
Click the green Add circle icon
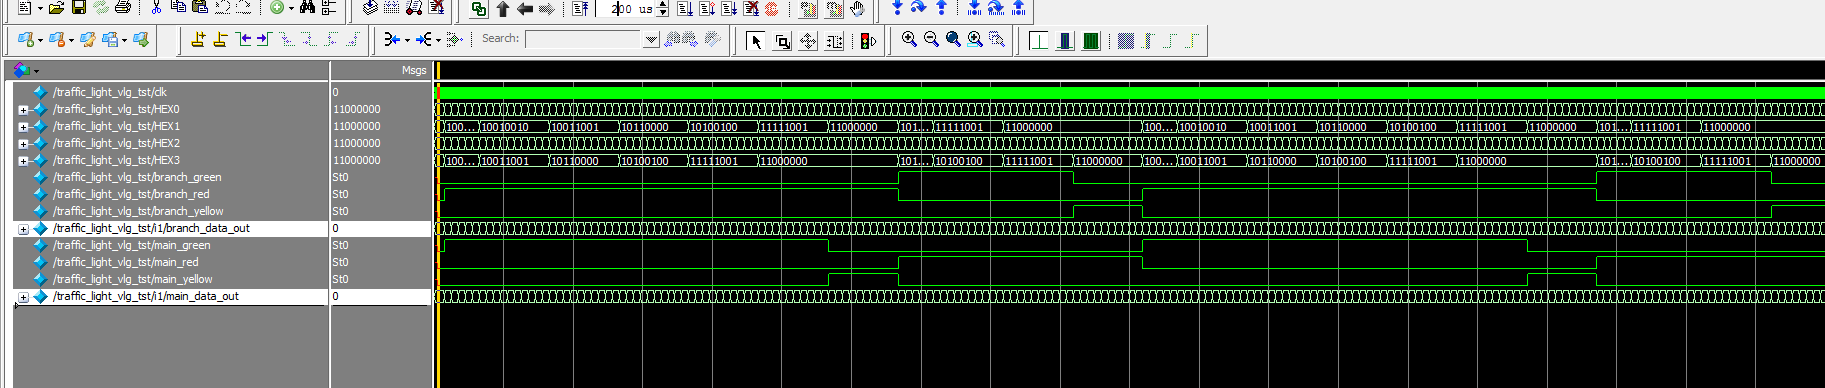point(277,8)
